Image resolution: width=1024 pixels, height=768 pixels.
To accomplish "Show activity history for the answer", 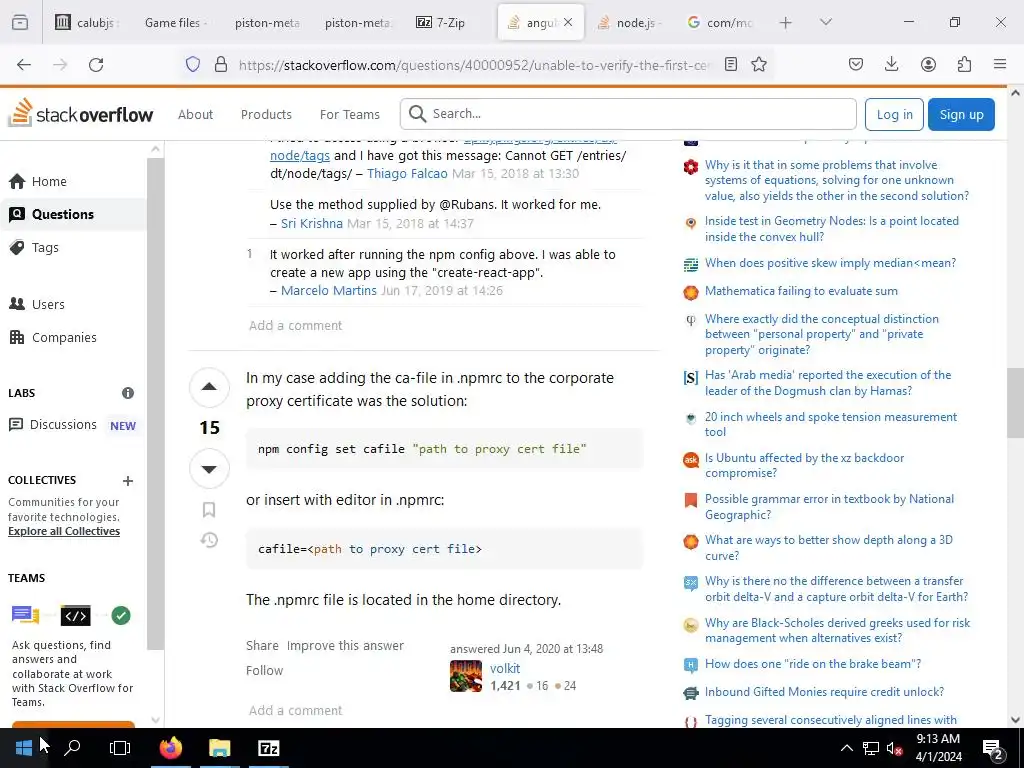I will 209,540.
